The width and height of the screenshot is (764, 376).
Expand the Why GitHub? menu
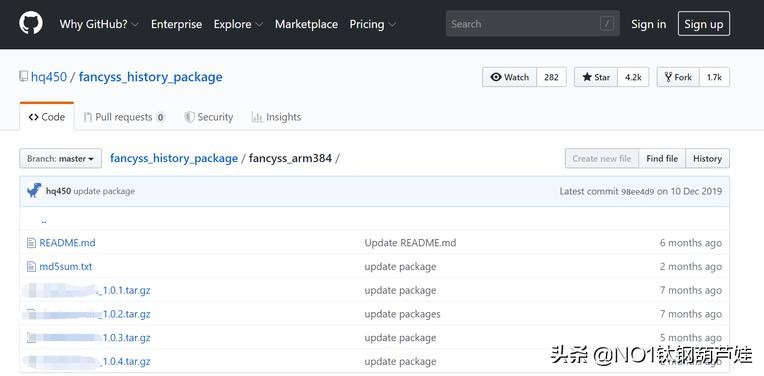[99, 24]
